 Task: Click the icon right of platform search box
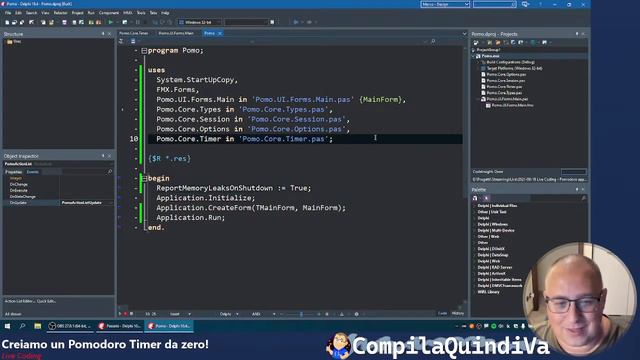coord(272,22)
